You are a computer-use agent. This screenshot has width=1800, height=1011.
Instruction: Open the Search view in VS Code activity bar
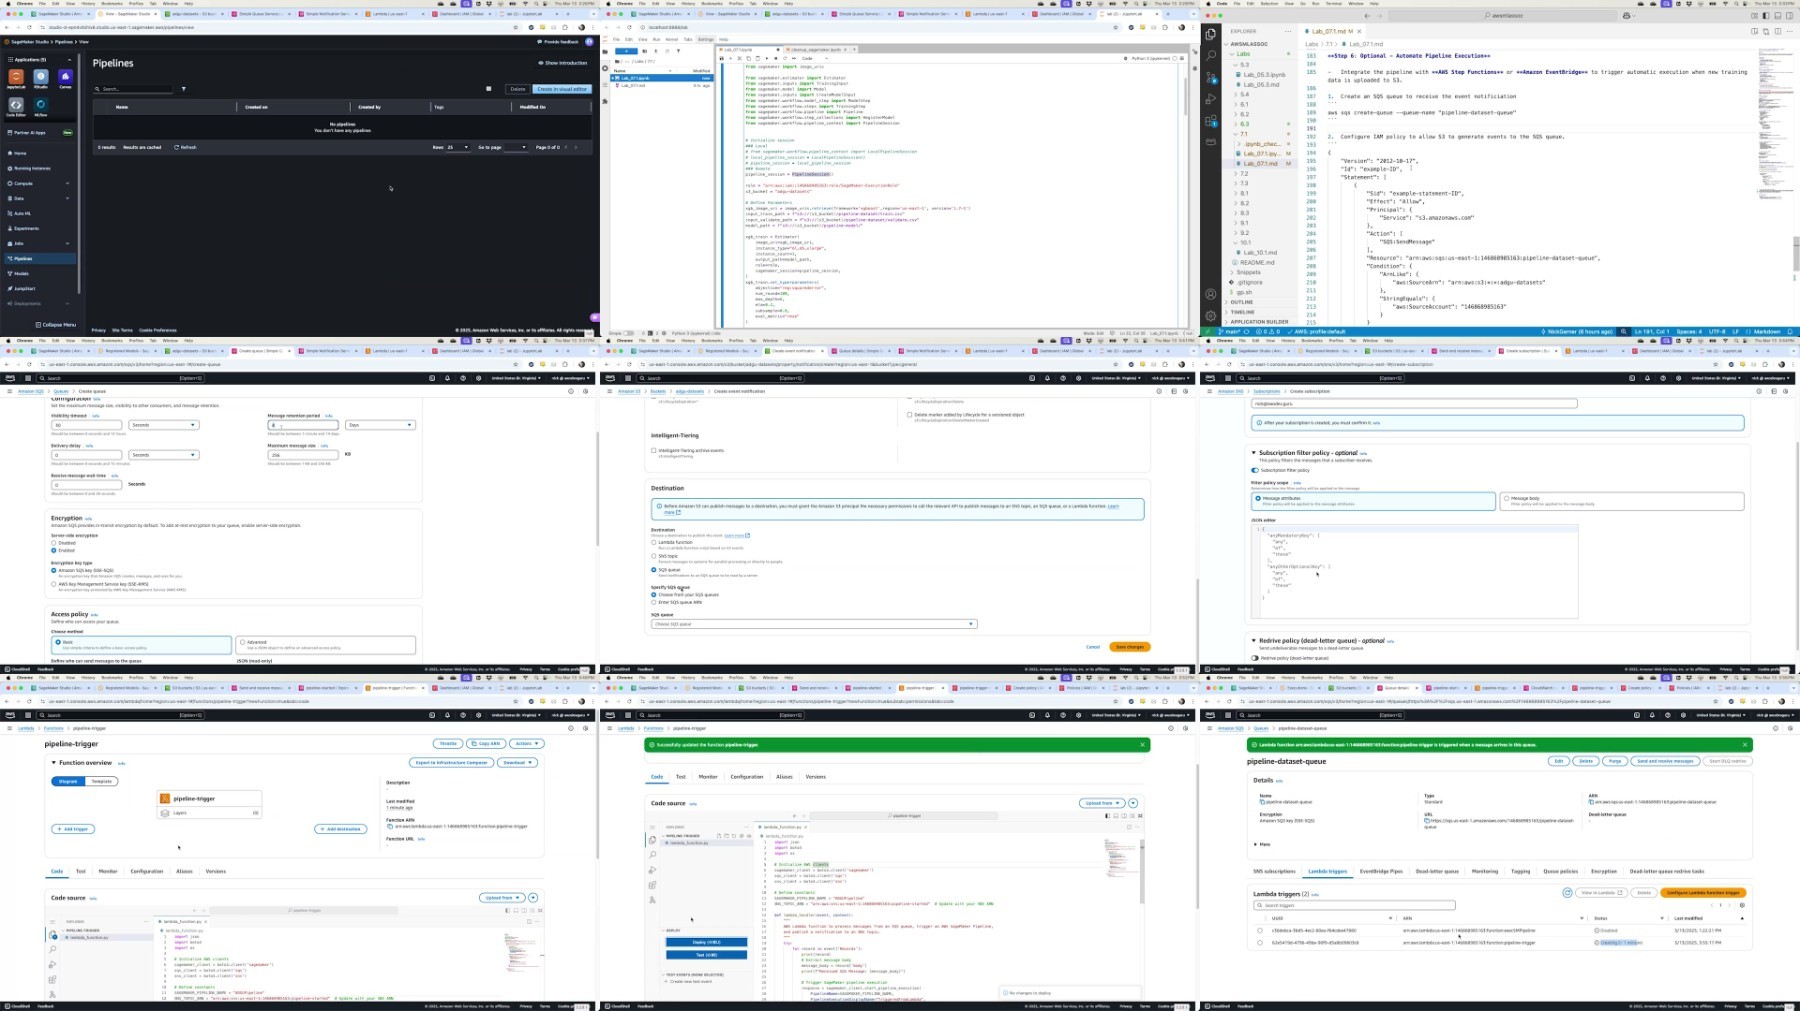[x=1211, y=55]
